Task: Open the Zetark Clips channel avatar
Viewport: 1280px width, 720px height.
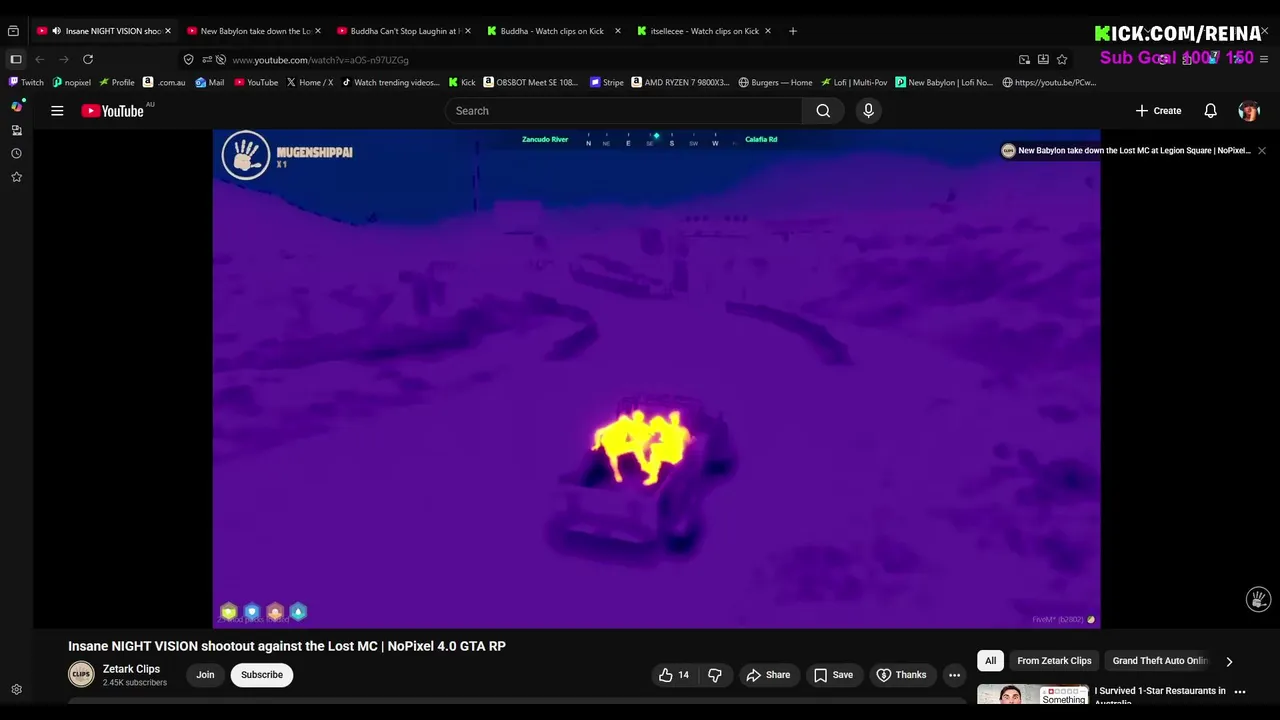Action: [81, 675]
